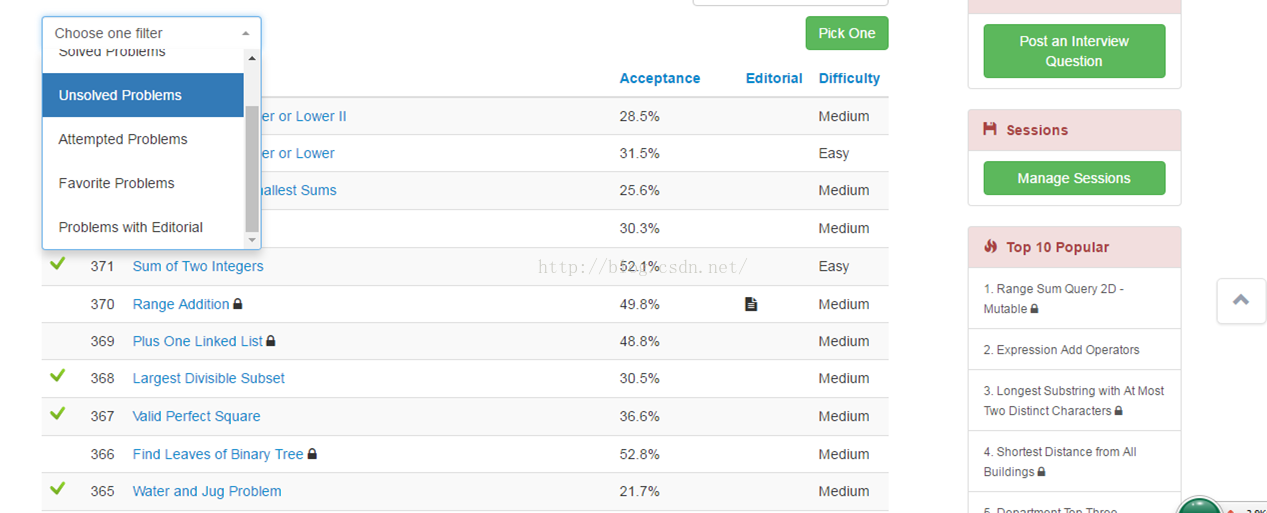Open the Choose one filter dropdown

pyautogui.click(x=151, y=33)
